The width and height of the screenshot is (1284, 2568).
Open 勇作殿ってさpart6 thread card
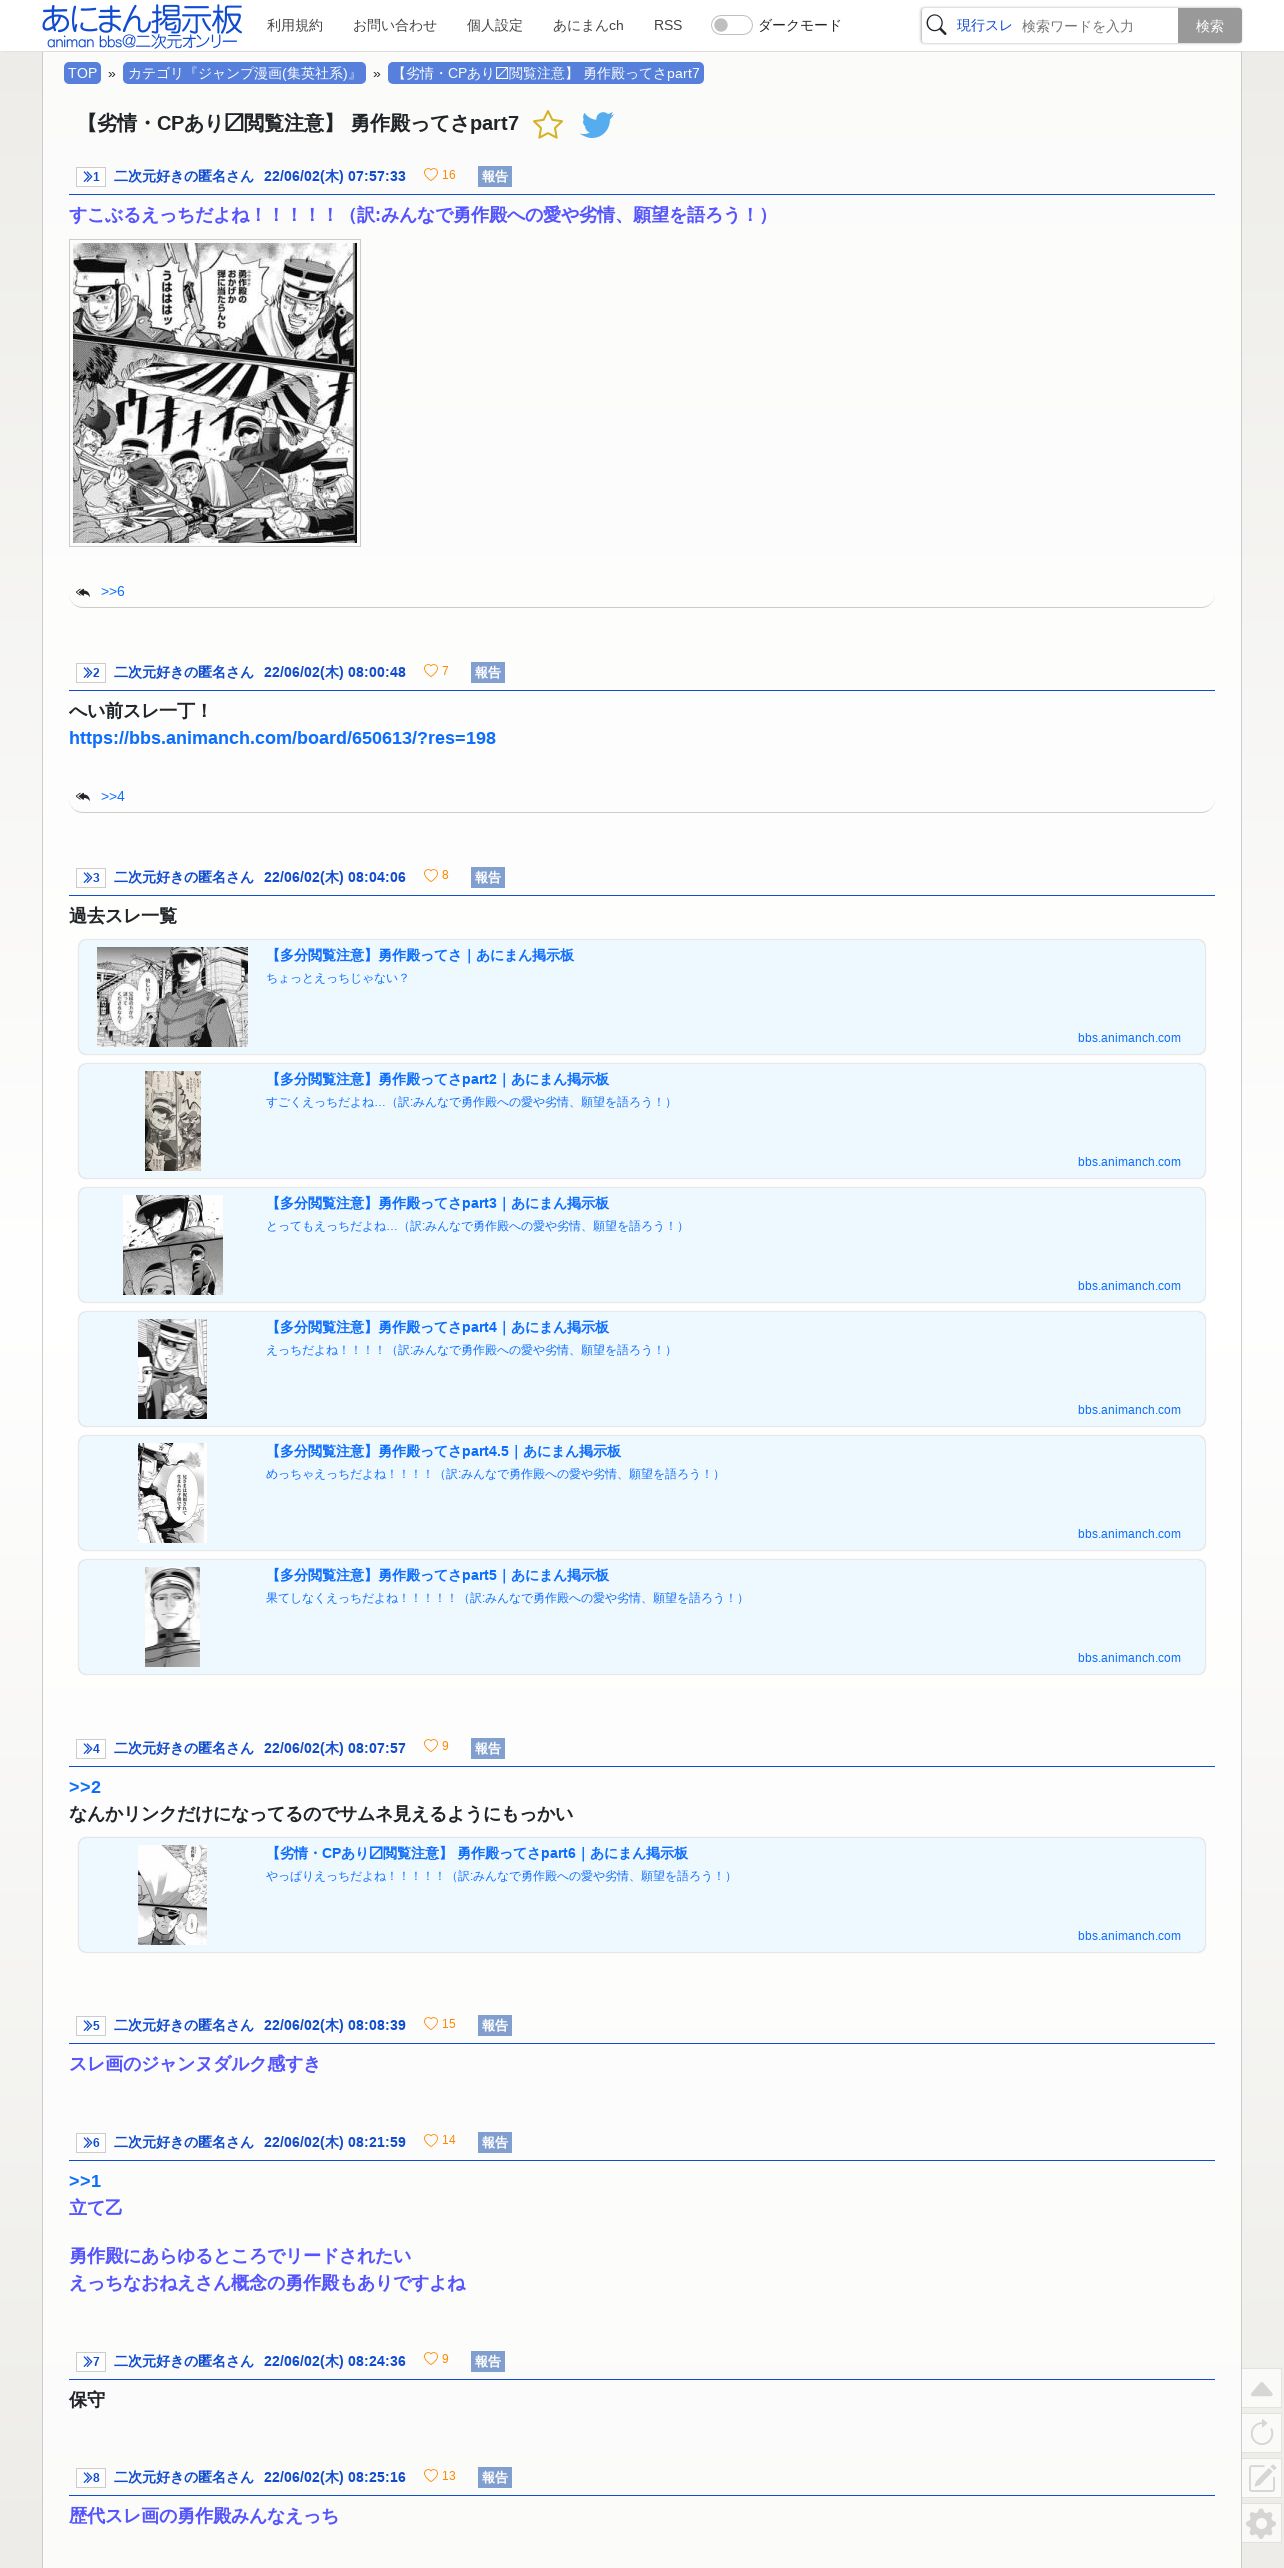pos(642,1895)
